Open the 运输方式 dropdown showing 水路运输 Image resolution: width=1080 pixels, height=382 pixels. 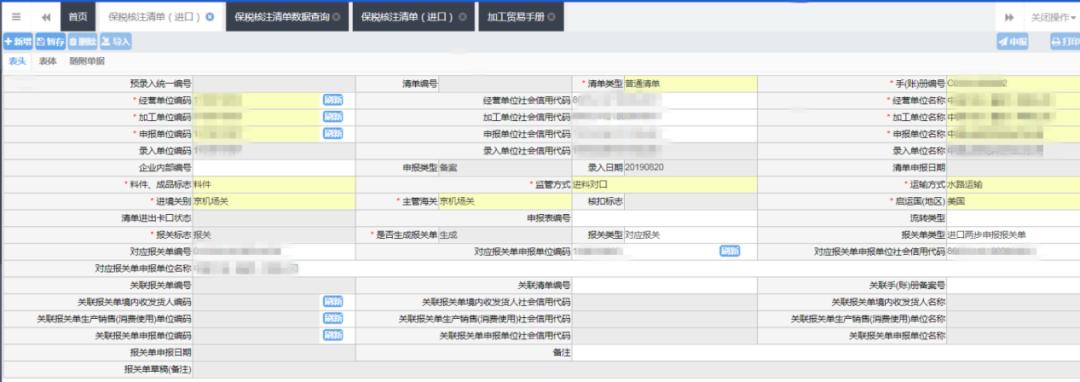(x=1013, y=184)
